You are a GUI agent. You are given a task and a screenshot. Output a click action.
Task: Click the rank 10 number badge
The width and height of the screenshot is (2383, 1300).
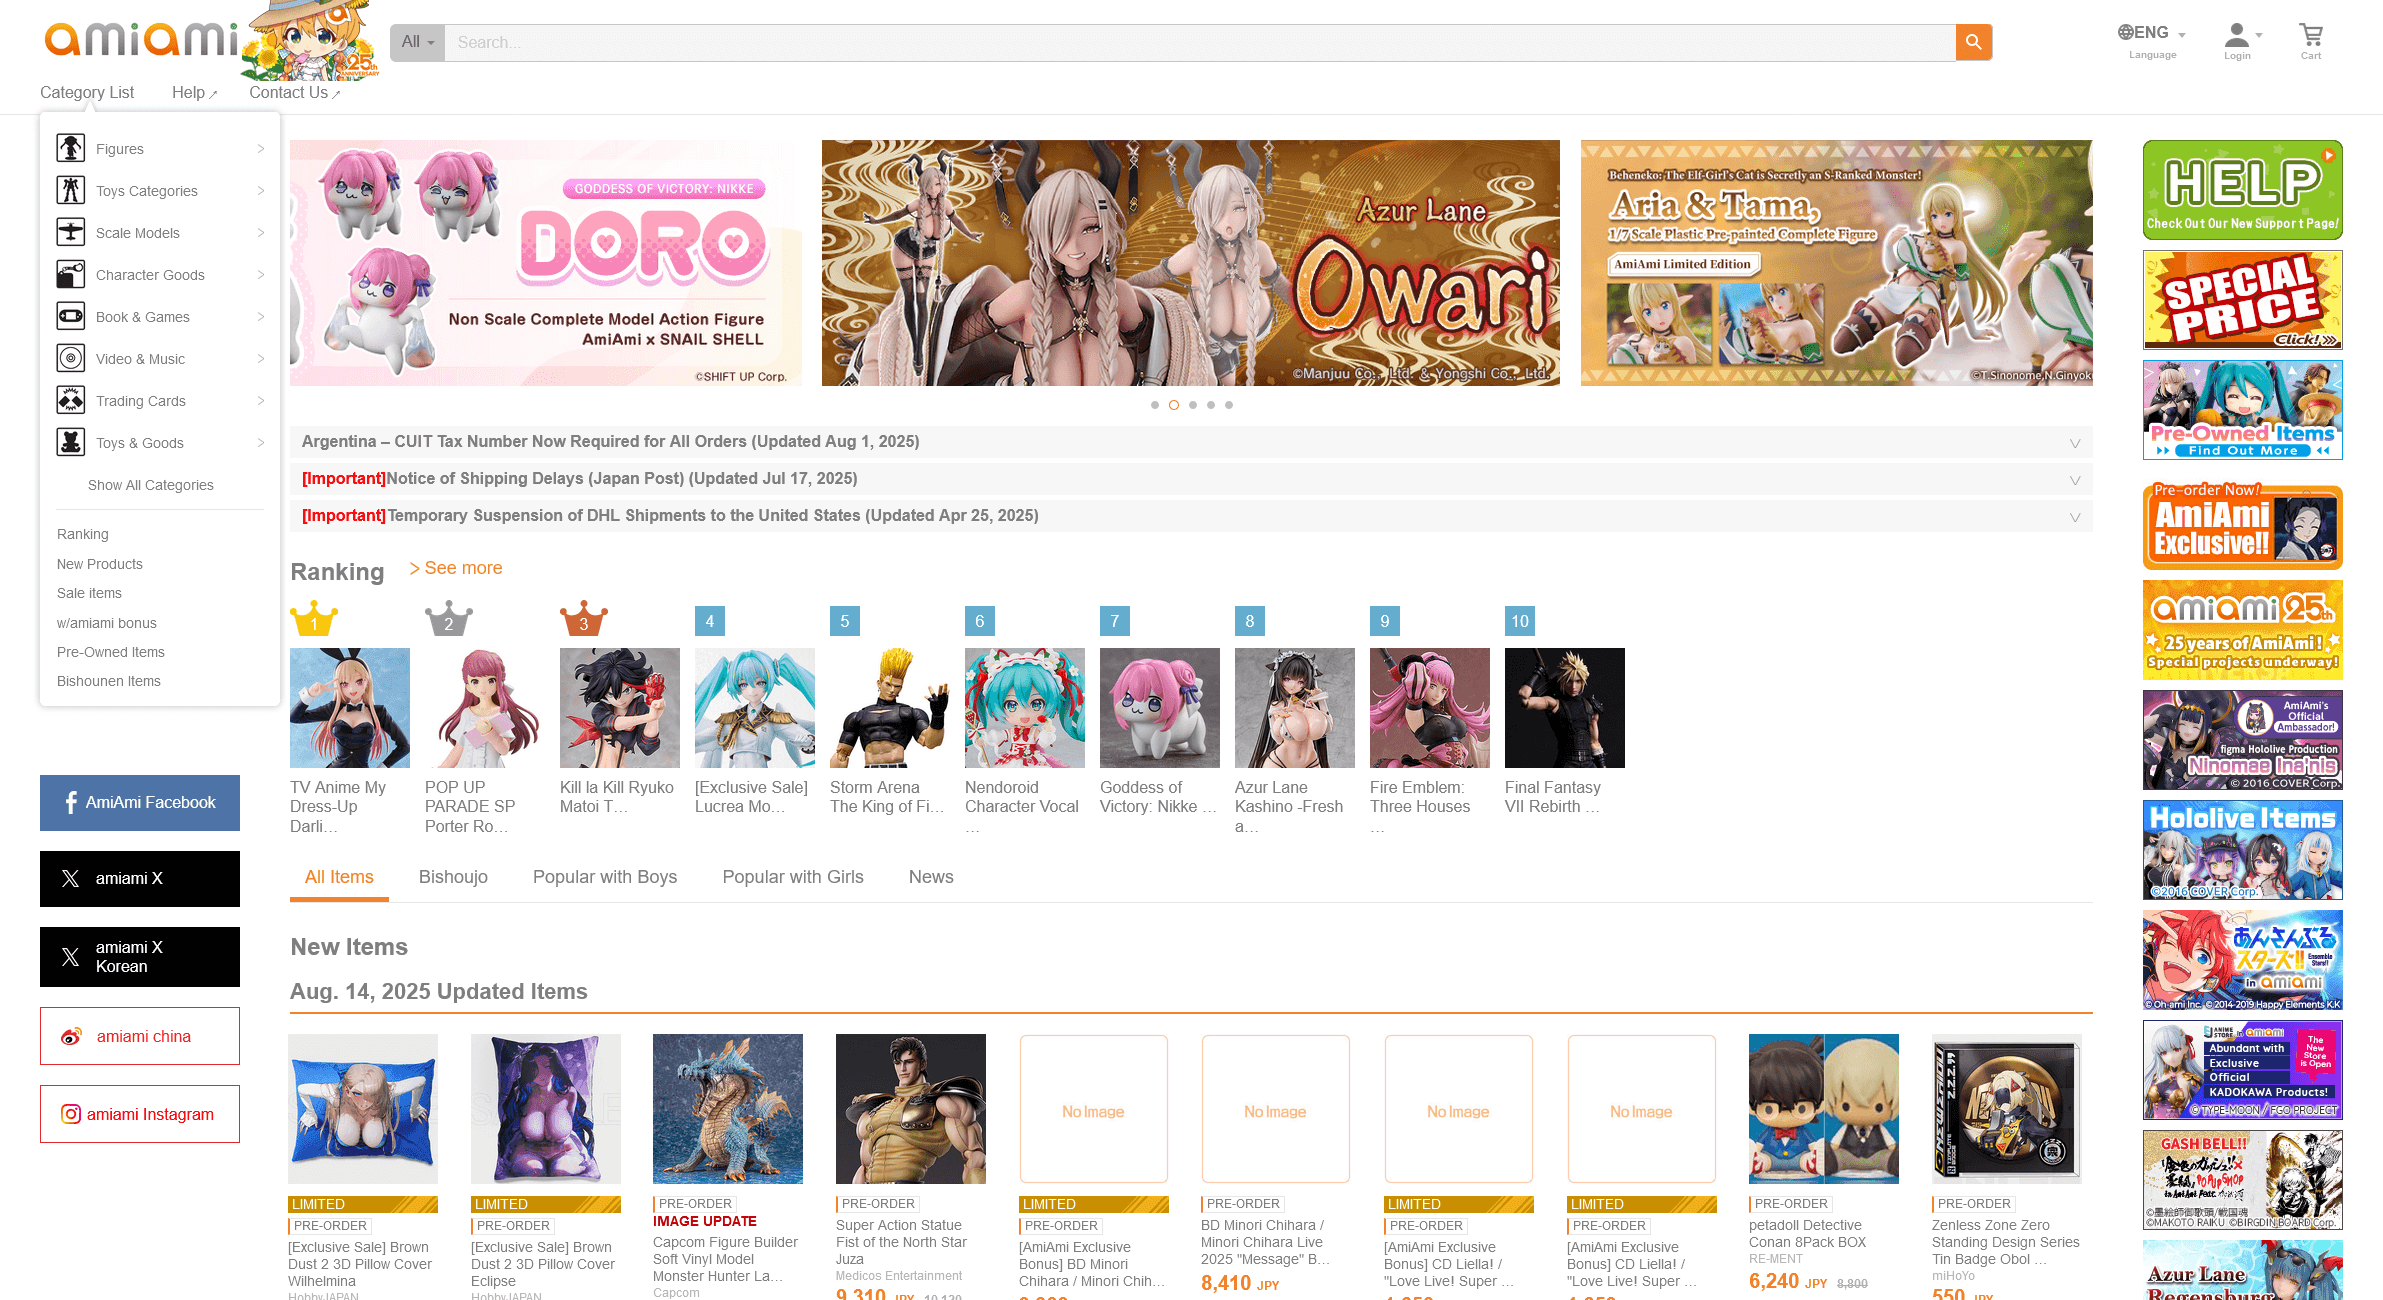(1520, 621)
